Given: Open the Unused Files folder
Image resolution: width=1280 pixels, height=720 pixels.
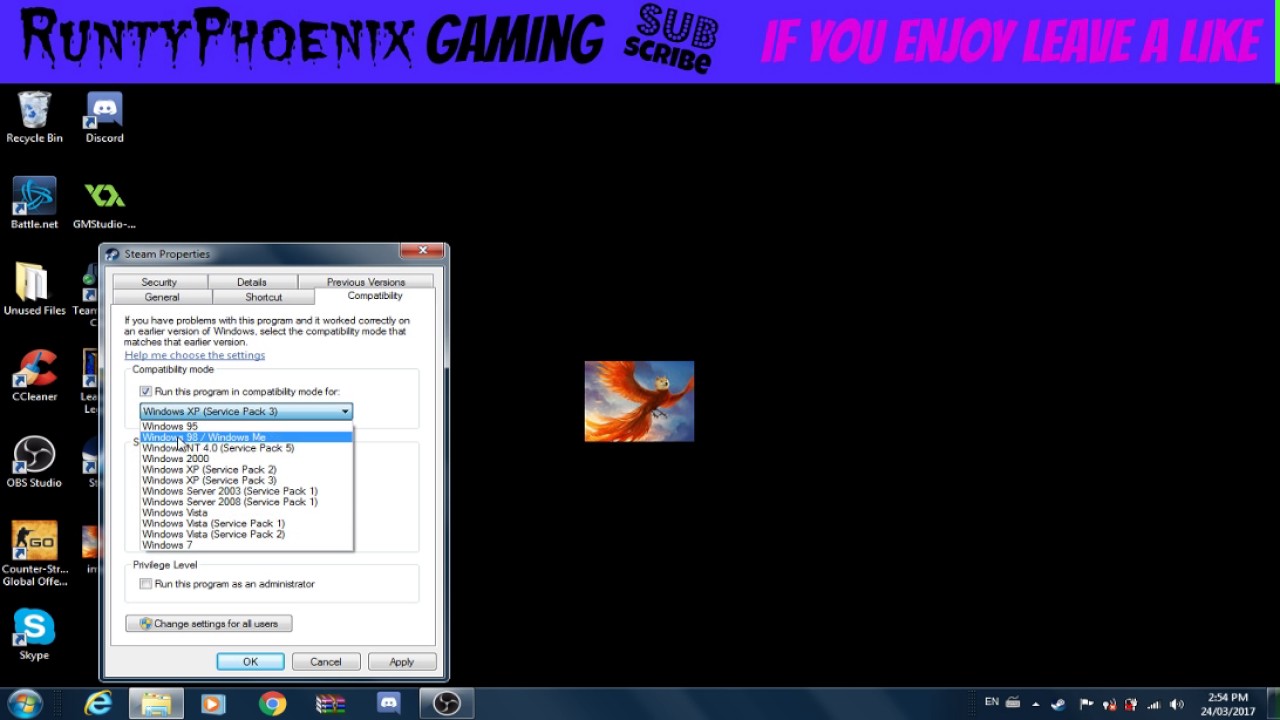Looking at the screenshot, I should point(34,290).
